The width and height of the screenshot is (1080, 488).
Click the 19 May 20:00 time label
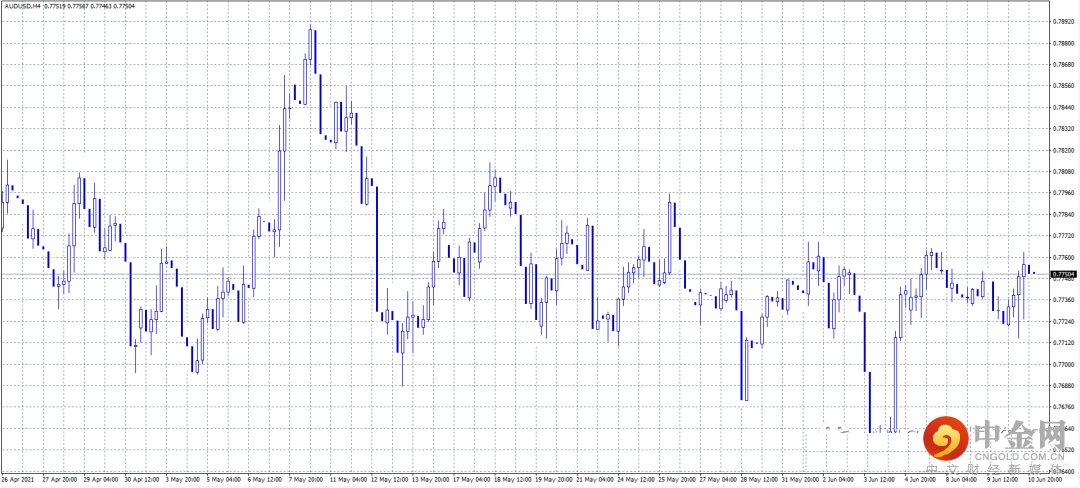click(x=553, y=479)
